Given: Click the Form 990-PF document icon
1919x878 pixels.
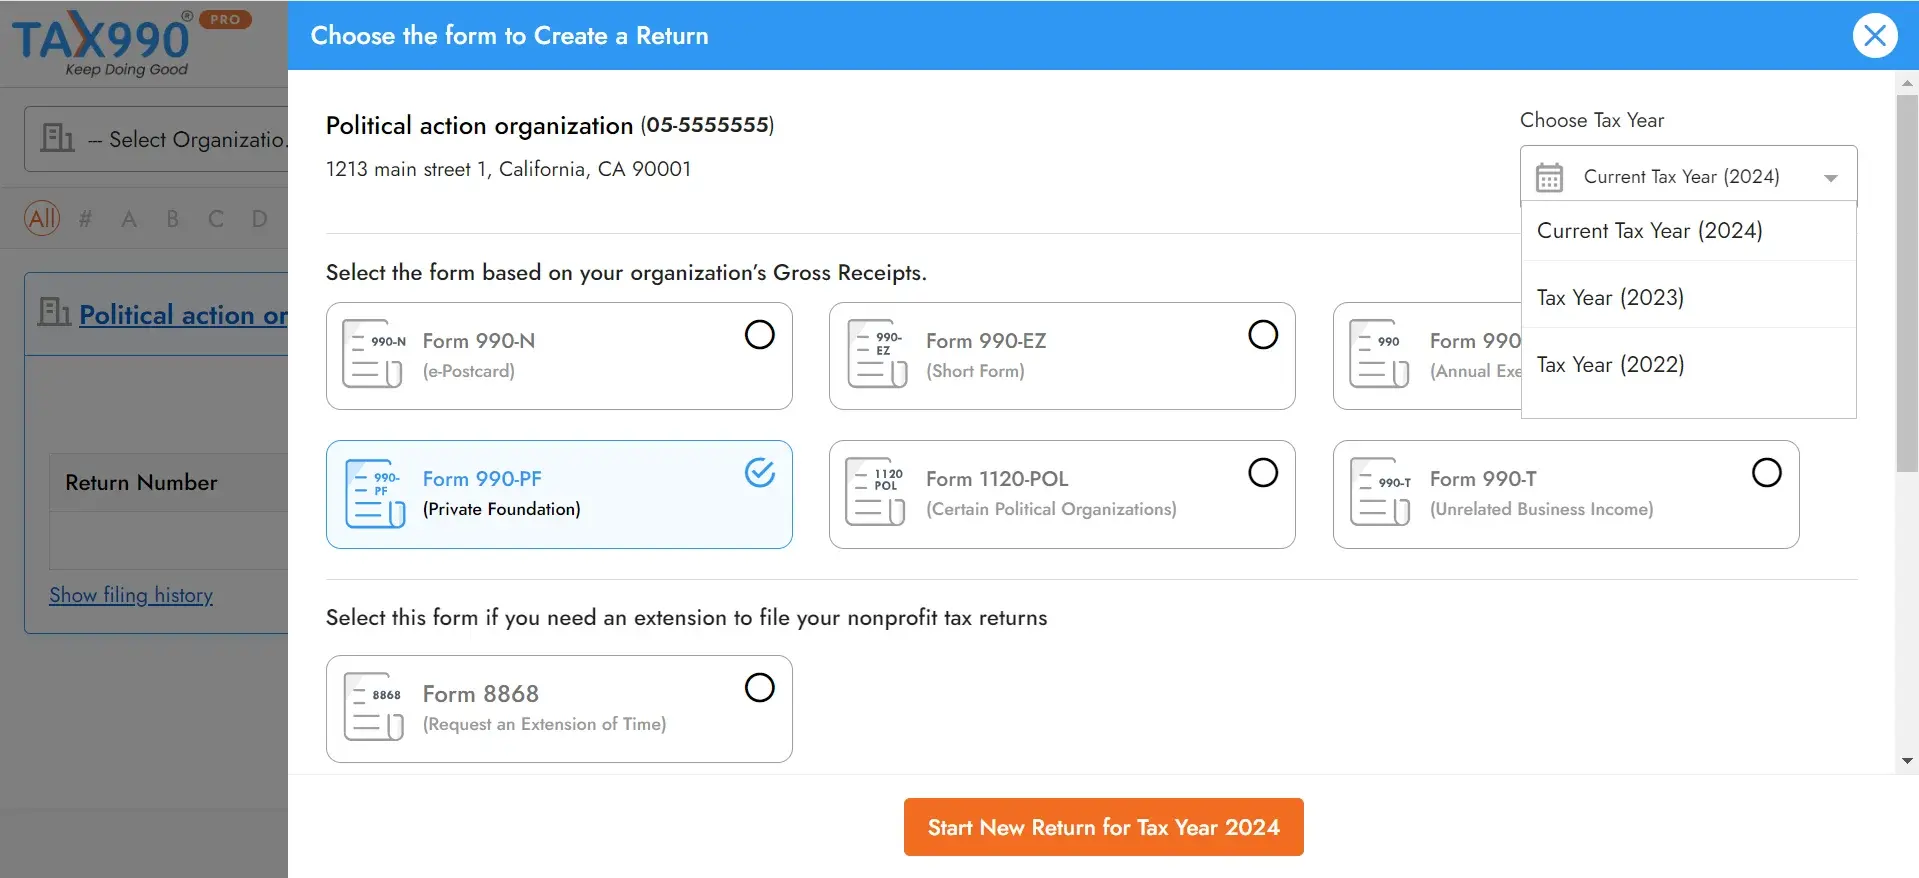Looking at the screenshot, I should (x=374, y=493).
